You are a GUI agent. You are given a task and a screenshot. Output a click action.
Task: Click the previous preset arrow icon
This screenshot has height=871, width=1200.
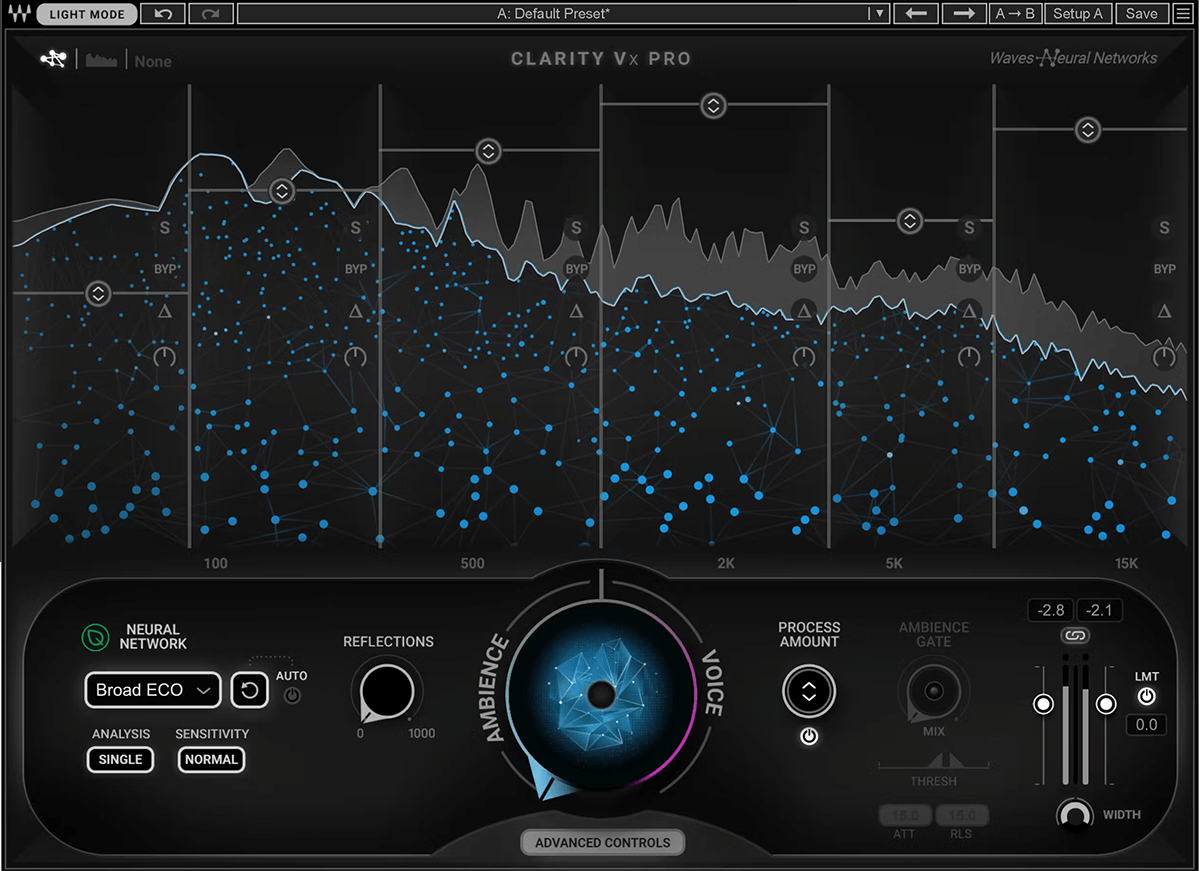(x=916, y=14)
